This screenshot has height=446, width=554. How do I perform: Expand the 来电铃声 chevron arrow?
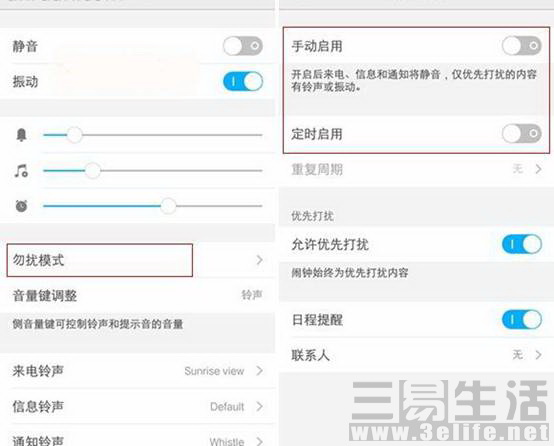260,371
